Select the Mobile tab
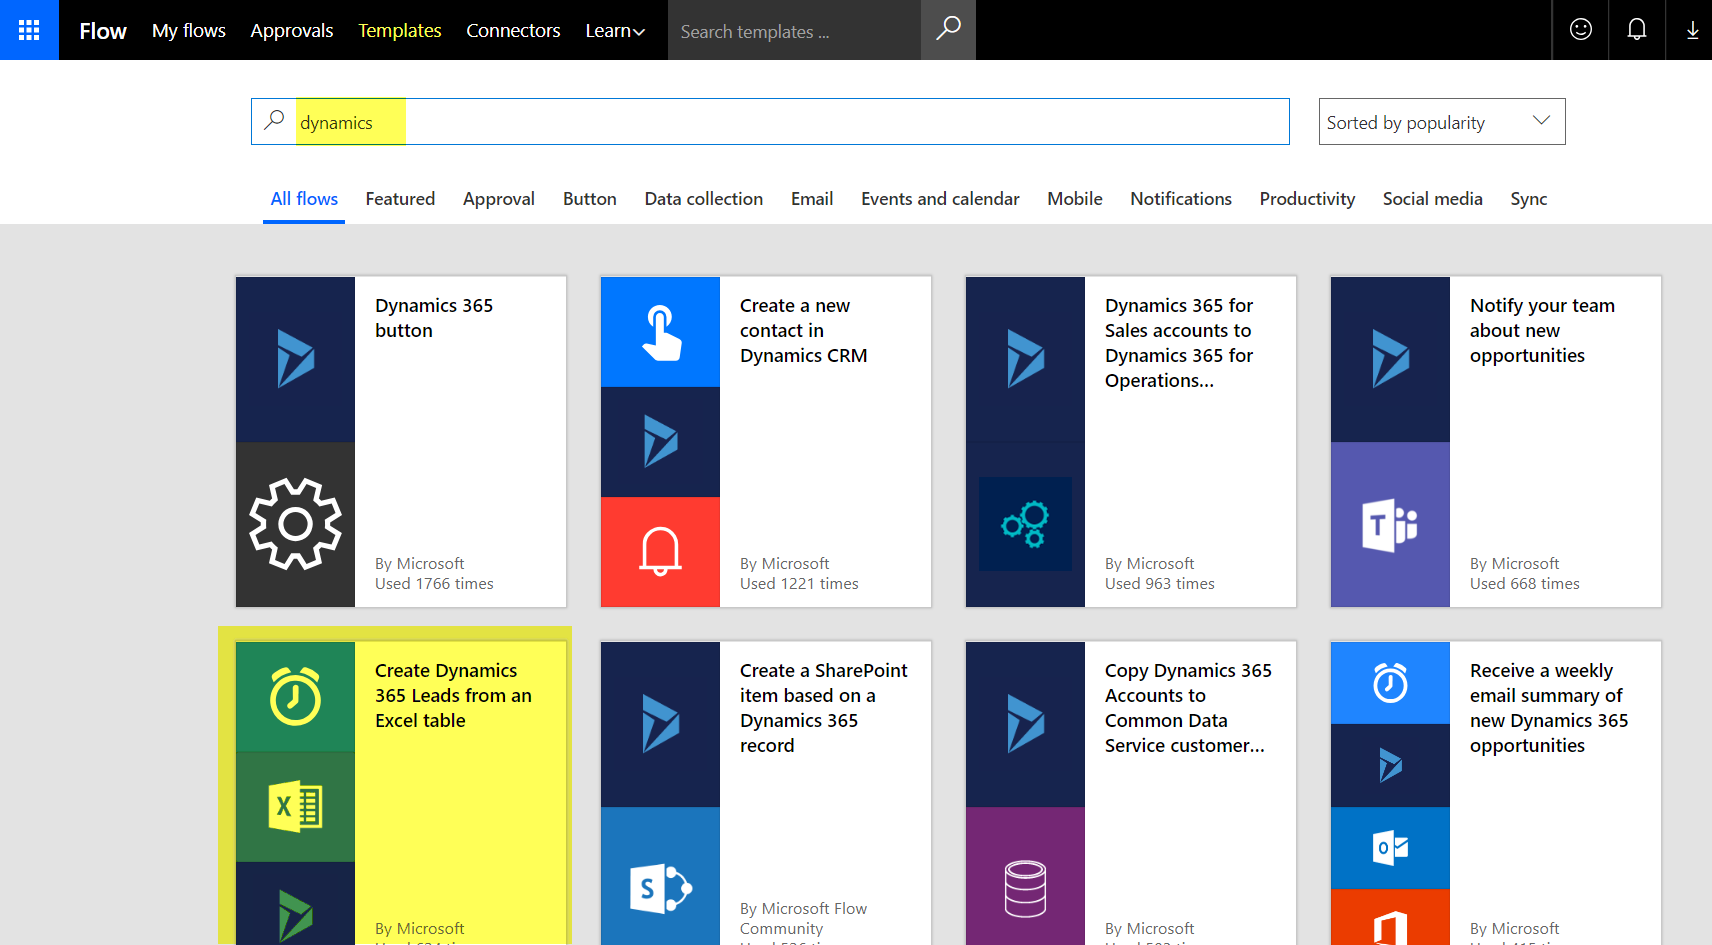The height and width of the screenshot is (945, 1712). coord(1075,199)
